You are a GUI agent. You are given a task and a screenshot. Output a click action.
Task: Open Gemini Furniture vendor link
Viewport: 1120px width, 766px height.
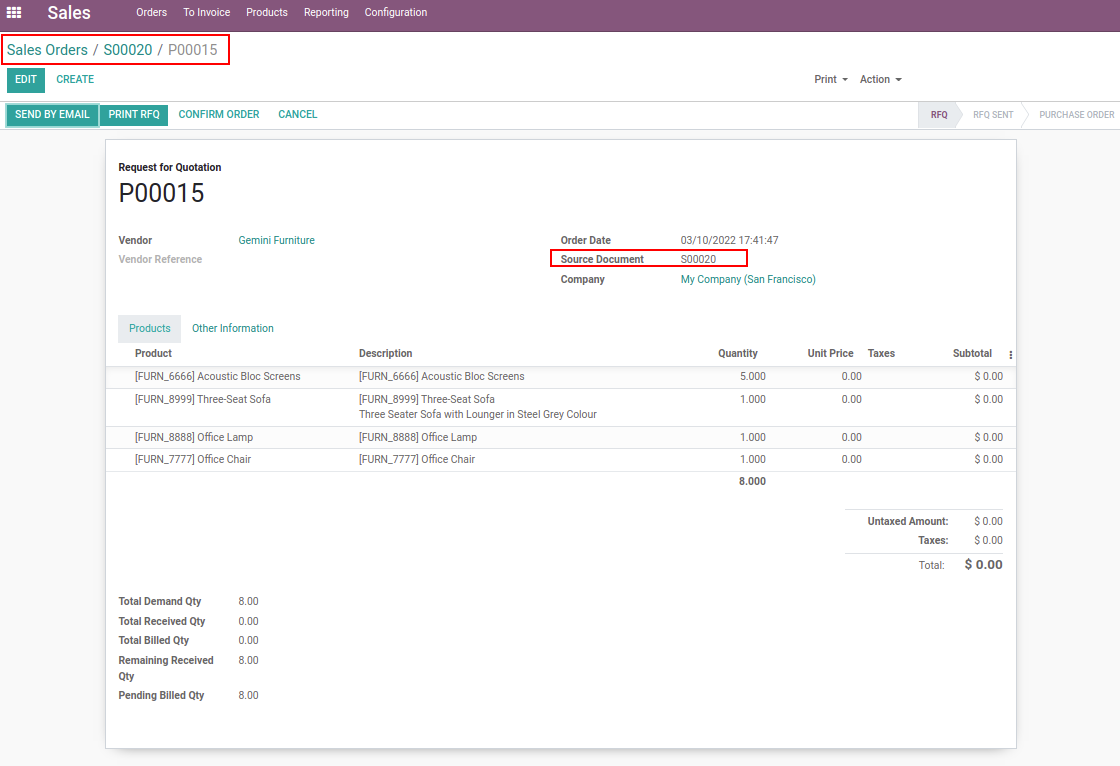tap(276, 241)
